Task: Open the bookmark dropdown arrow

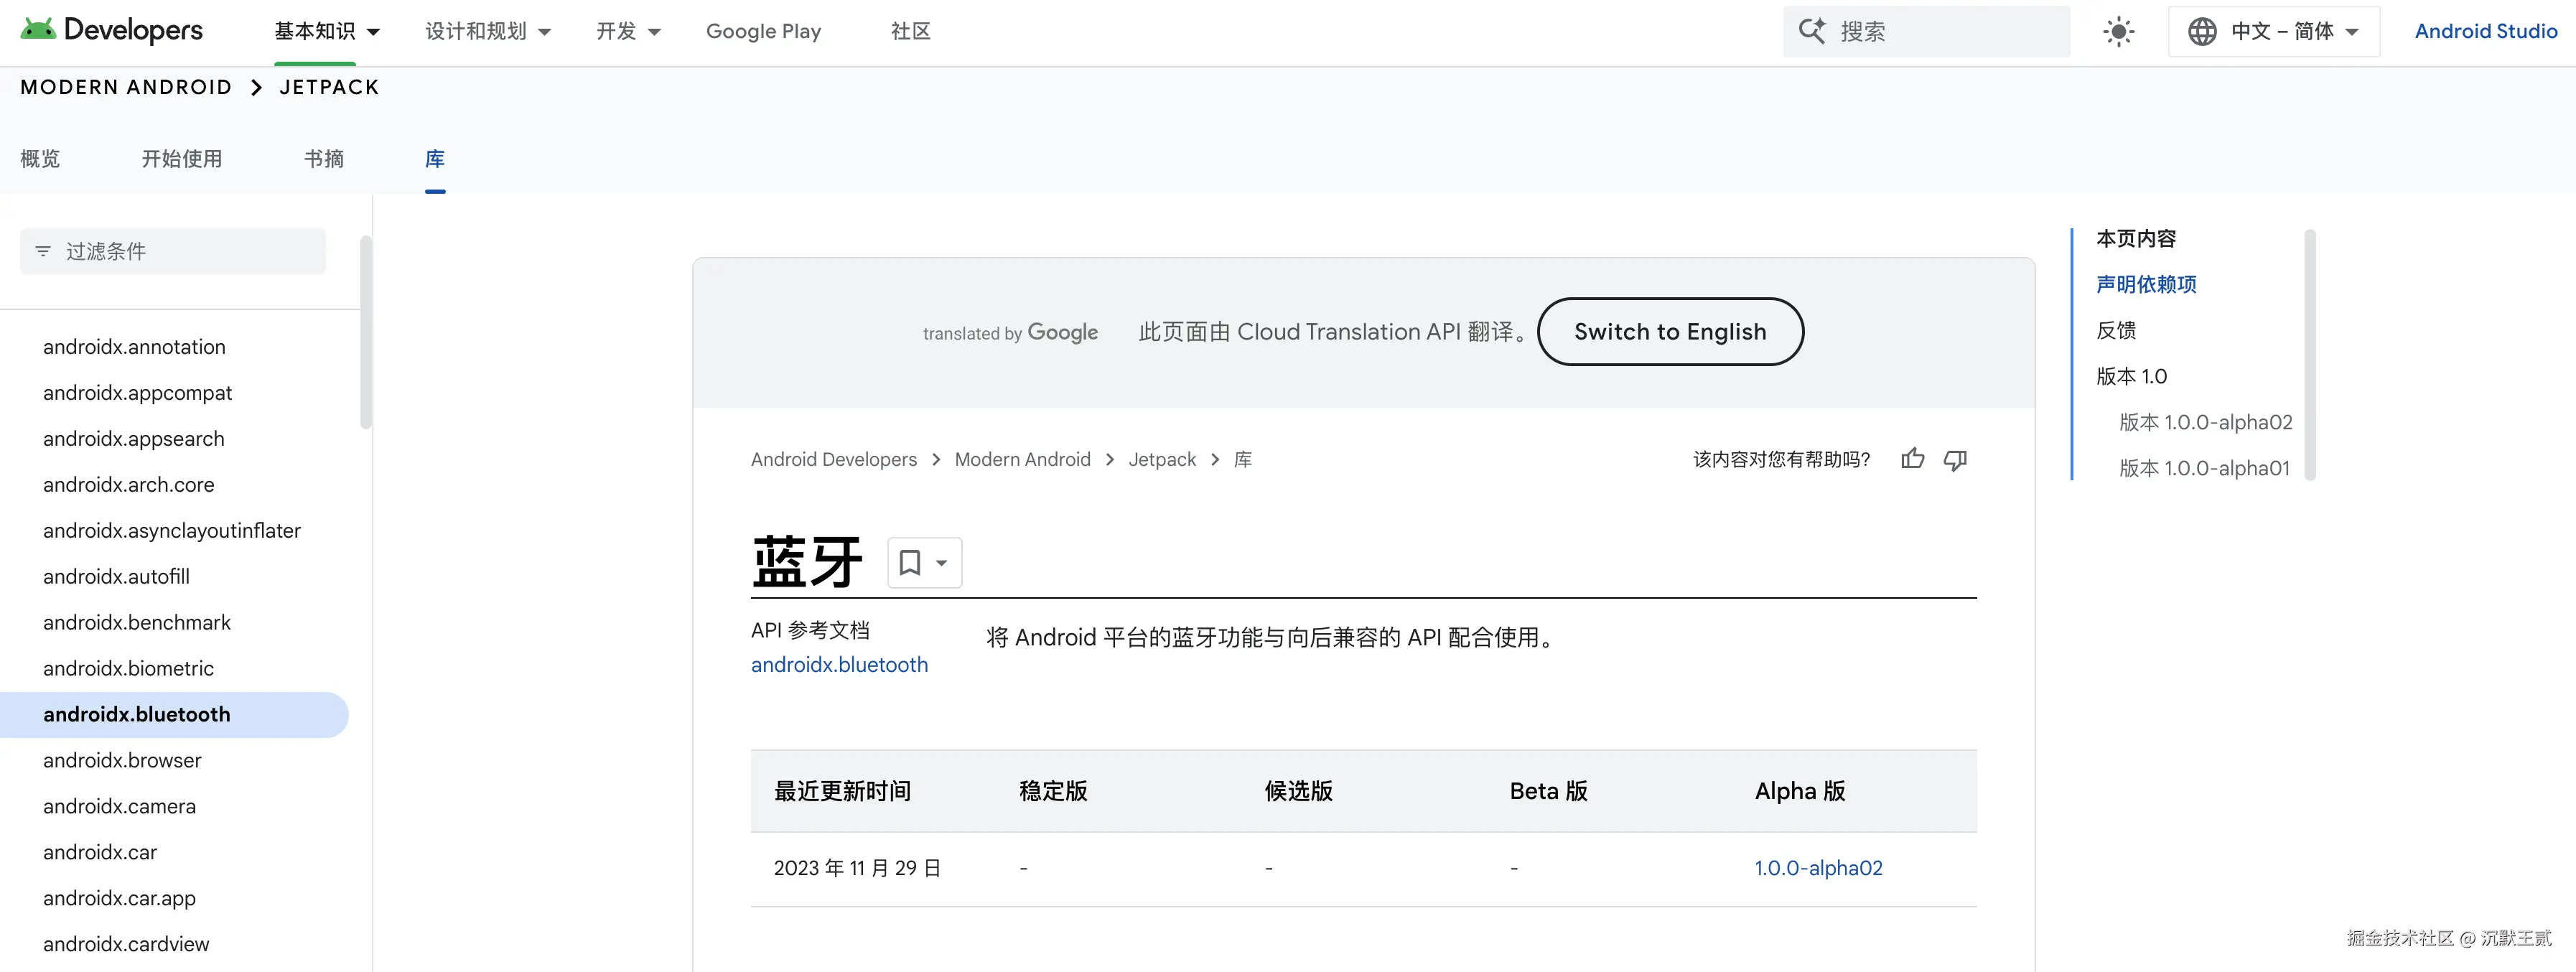Action: click(x=941, y=563)
